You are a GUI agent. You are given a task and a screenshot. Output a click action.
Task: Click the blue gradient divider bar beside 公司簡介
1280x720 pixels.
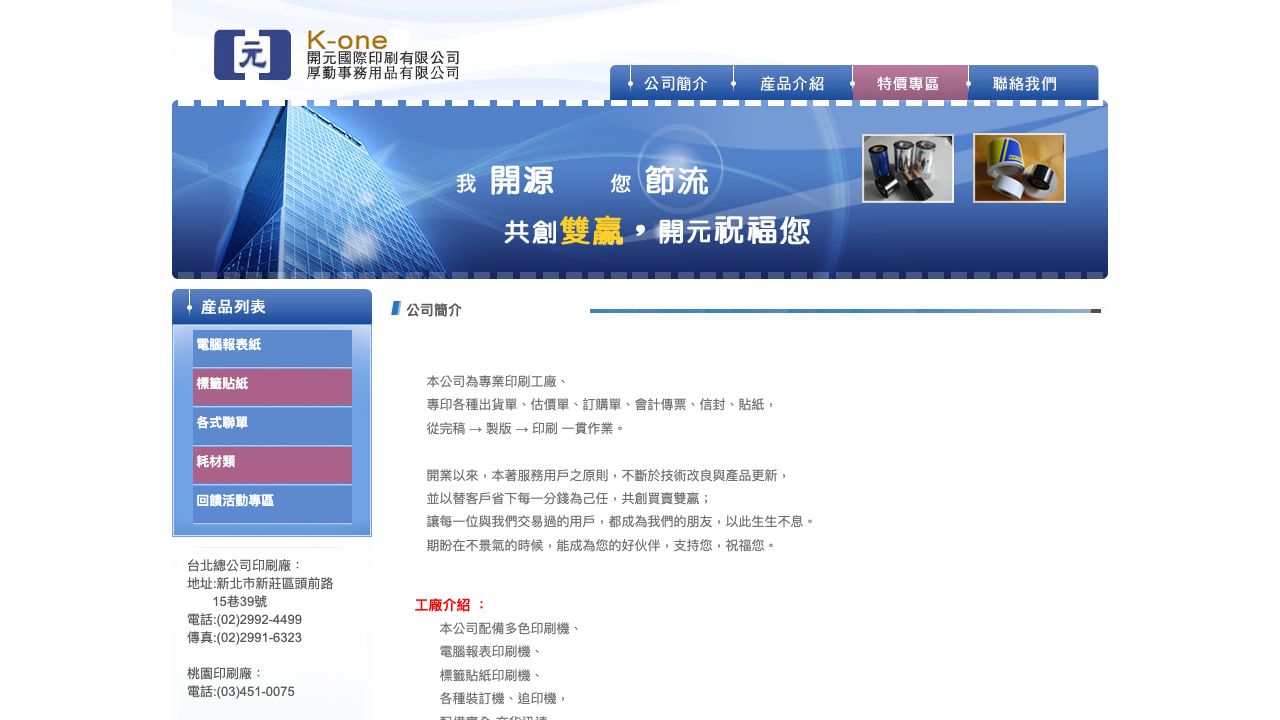845,310
